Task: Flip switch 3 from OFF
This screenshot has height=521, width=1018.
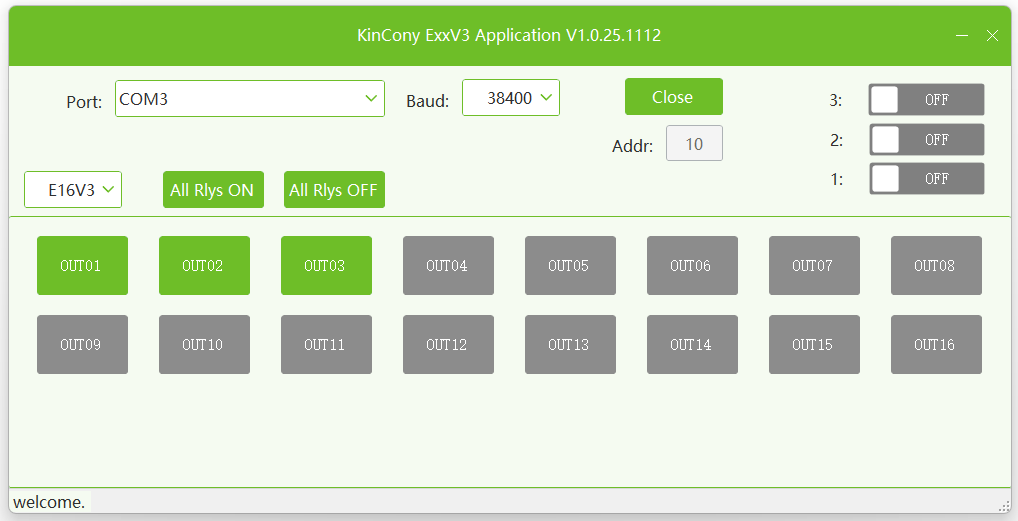Action: pyautogui.click(x=926, y=99)
